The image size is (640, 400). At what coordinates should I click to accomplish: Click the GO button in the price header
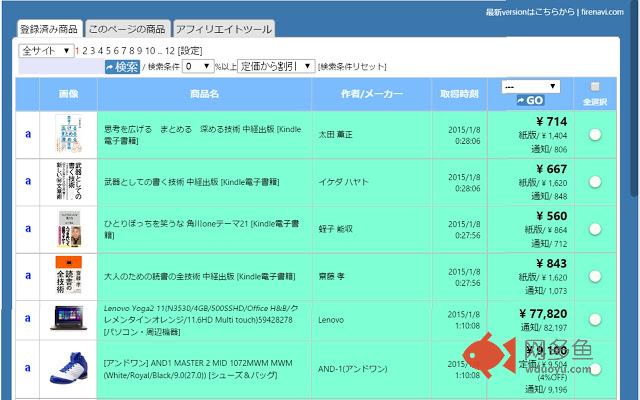click(x=530, y=100)
